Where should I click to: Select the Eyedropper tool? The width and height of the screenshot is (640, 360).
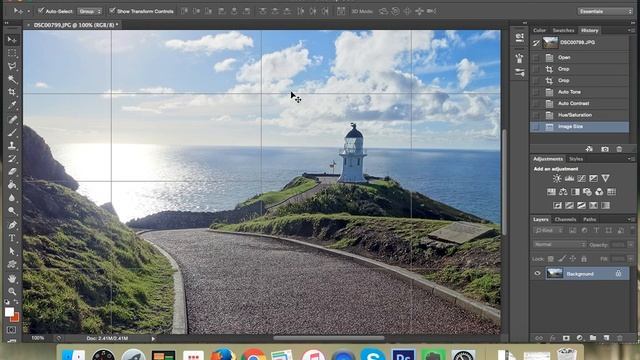(x=12, y=105)
